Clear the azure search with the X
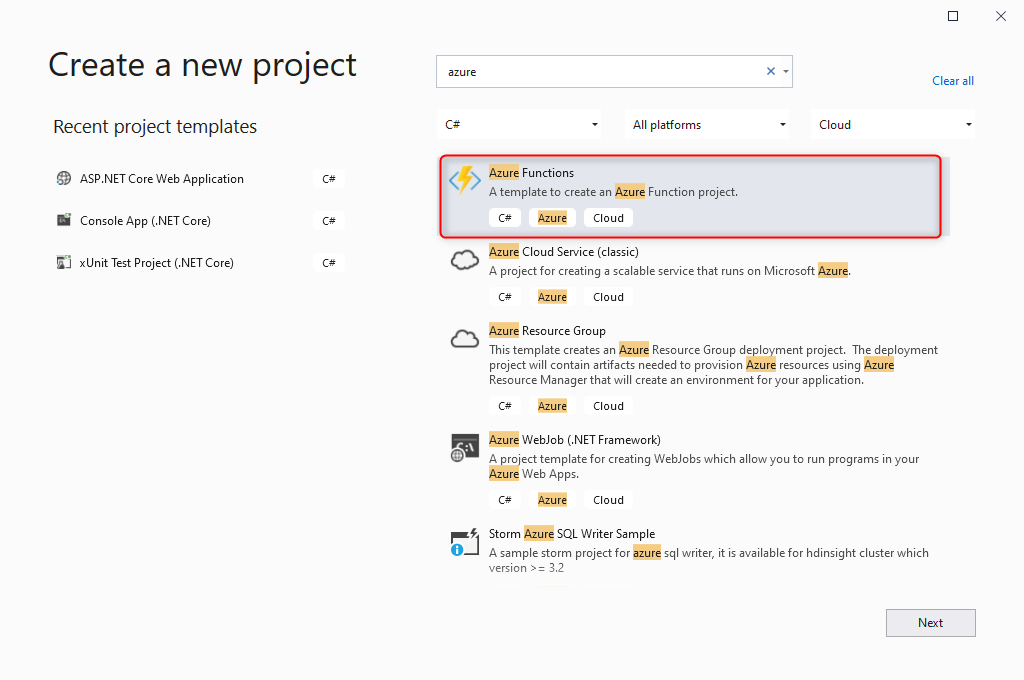The width and height of the screenshot is (1024, 680). pyautogui.click(x=770, y=71)
